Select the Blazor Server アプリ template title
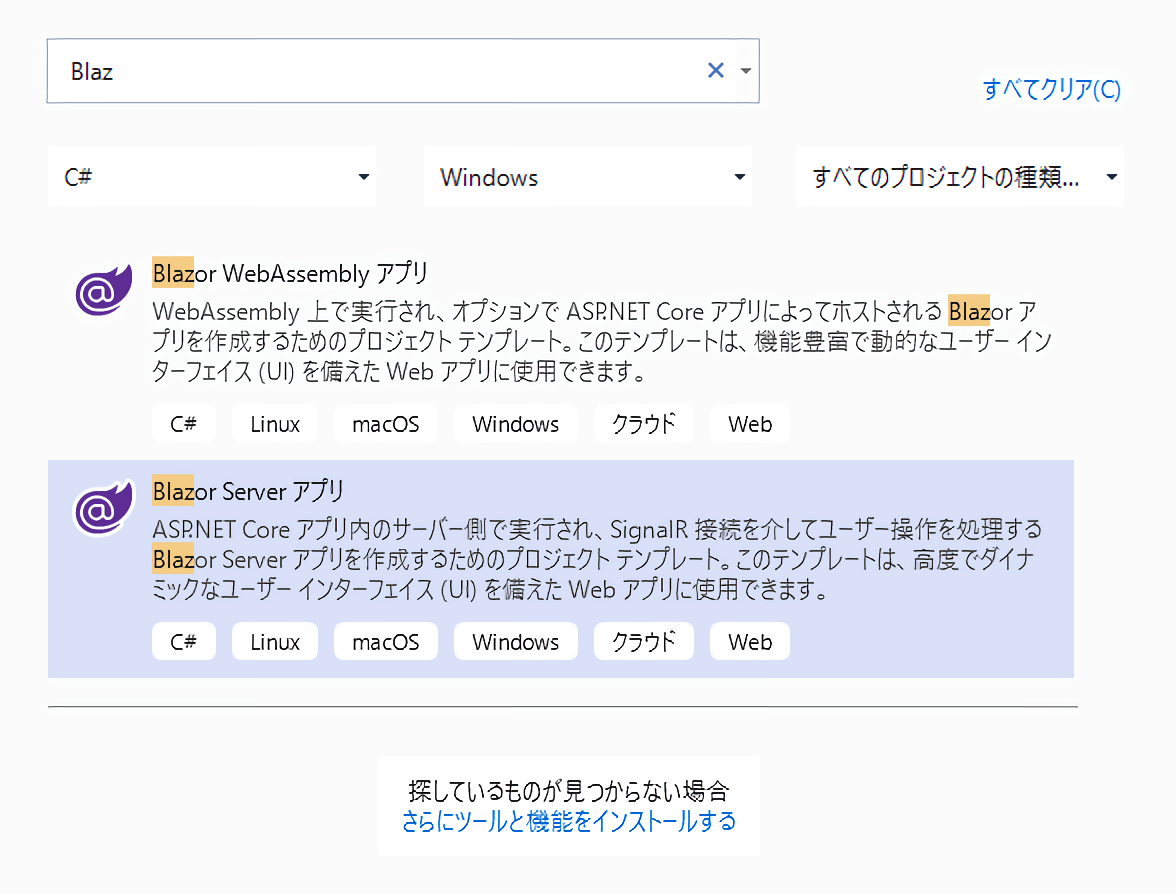Screen dimensions: 1176x894 pyautogui.click(x=248, y=491)
